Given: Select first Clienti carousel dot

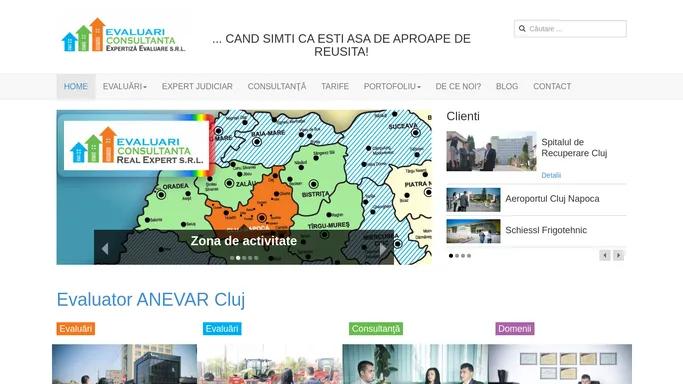Looking at the screenshot, I should pos(451,256).
